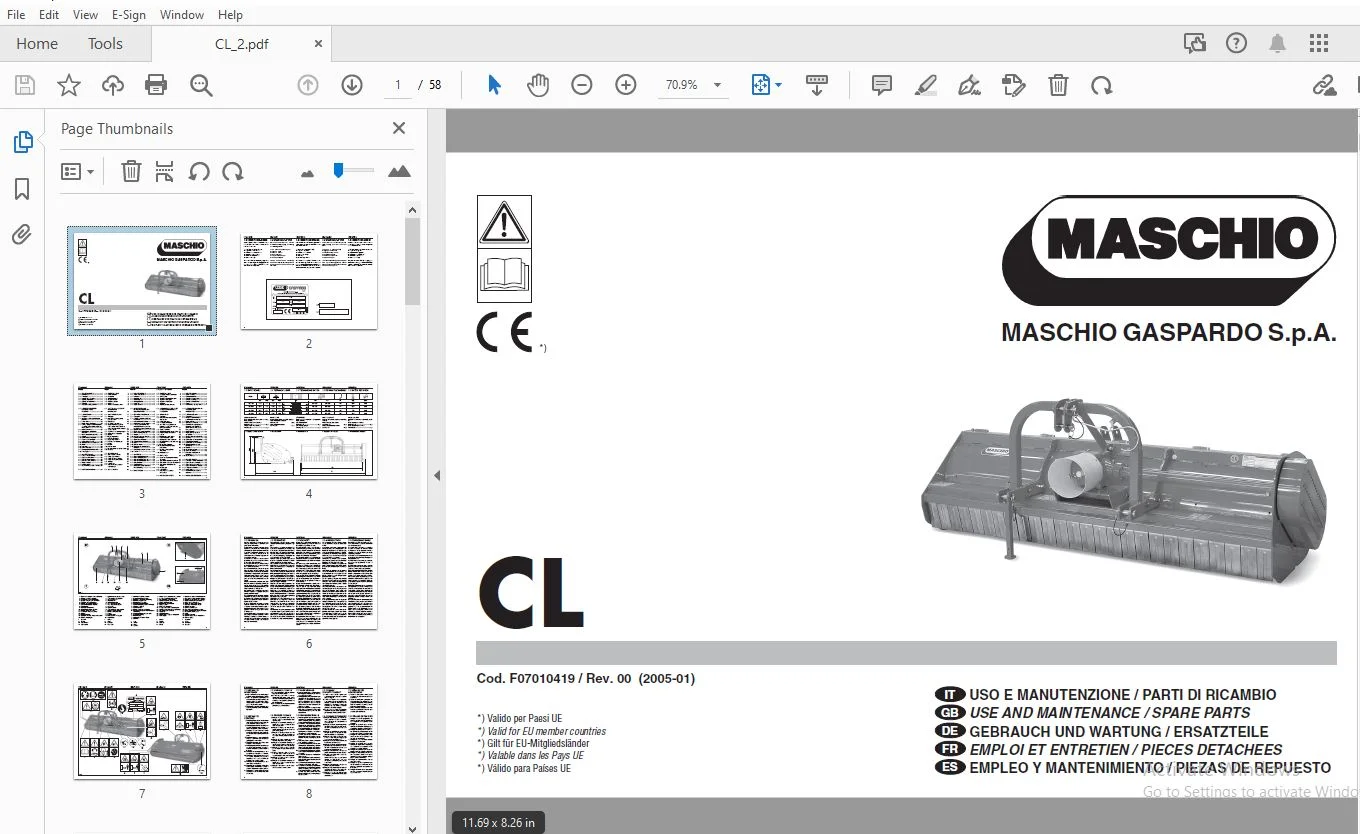Enlarge thumbnails with large mountain icon
Screen dimensions: 1360x834
(x=399, y=172)
